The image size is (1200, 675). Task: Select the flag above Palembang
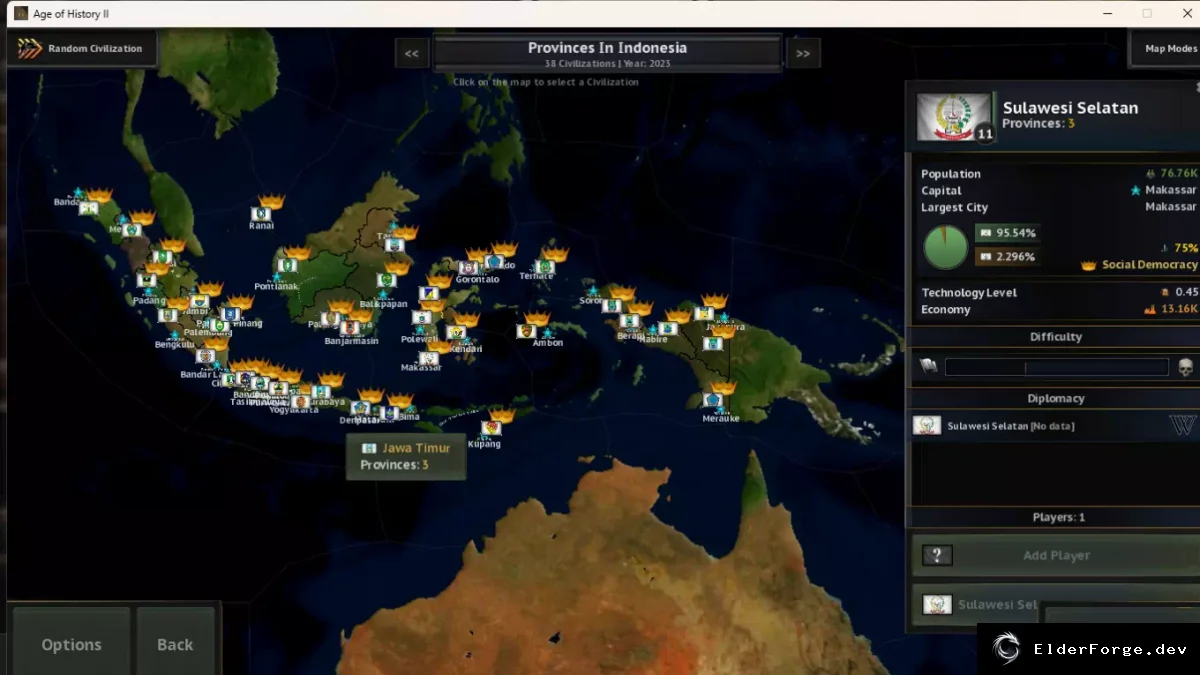point(219,324)
